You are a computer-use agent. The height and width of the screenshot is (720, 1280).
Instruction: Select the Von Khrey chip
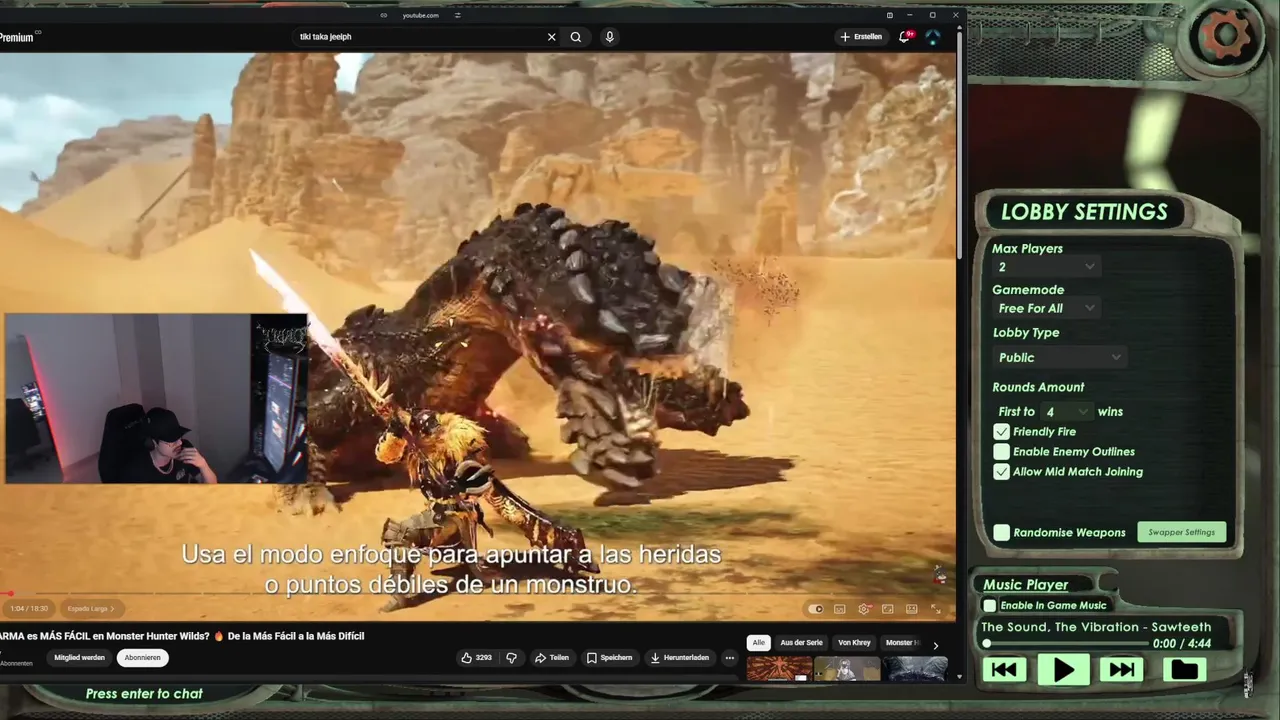point(854,643)
